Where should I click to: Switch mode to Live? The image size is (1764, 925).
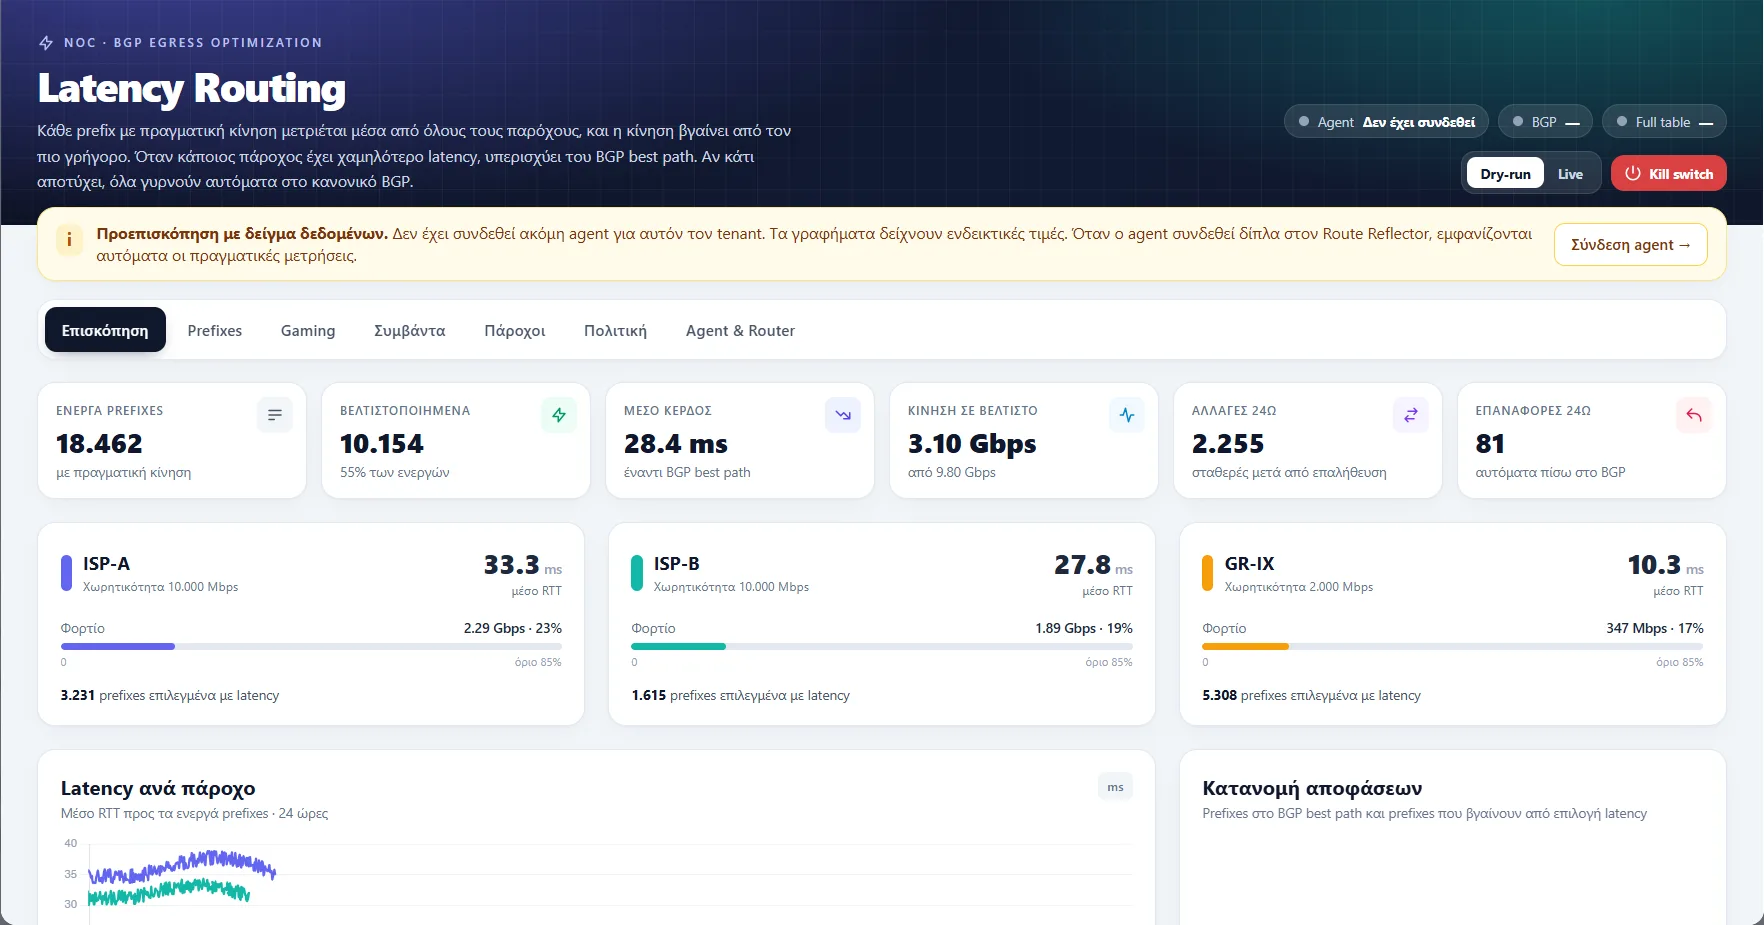(x=1570, y=174)
